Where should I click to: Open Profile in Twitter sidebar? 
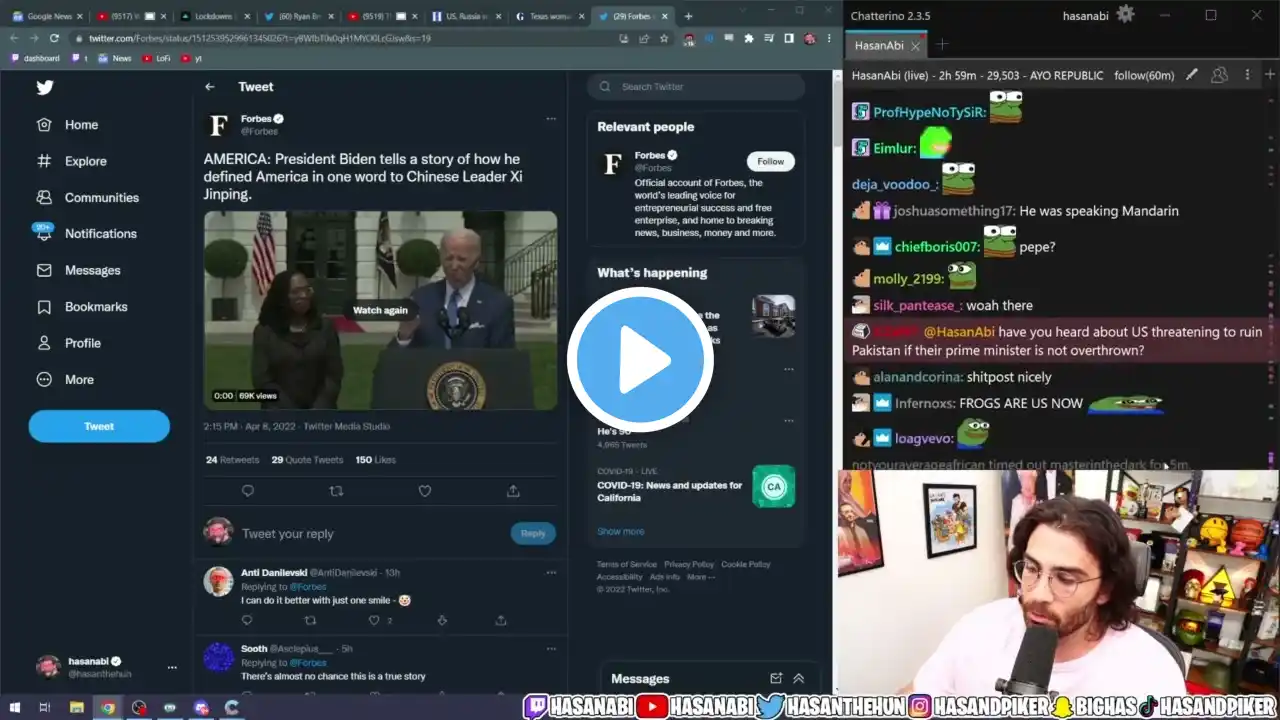(68, 343)
